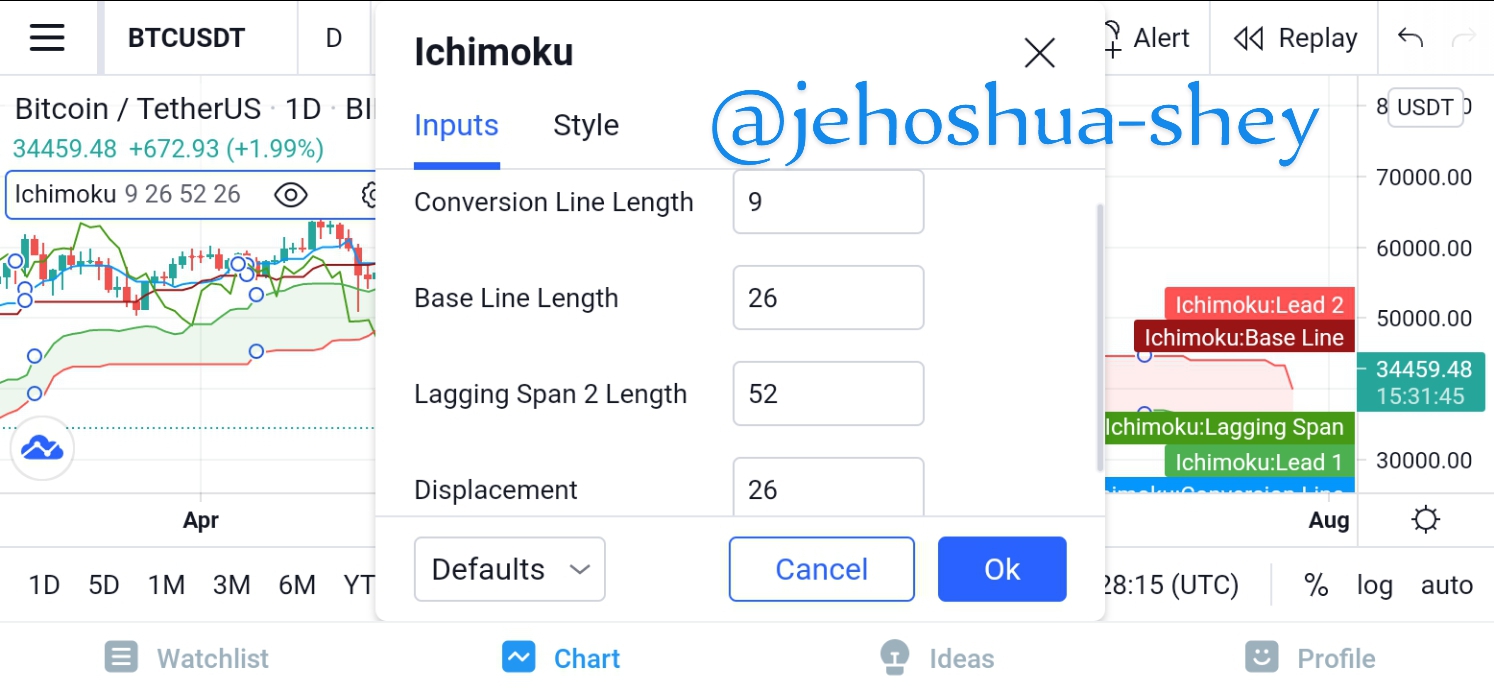Open BTCUSDT symbol search
Screen dimensions: 1494x691
[187, 38]
